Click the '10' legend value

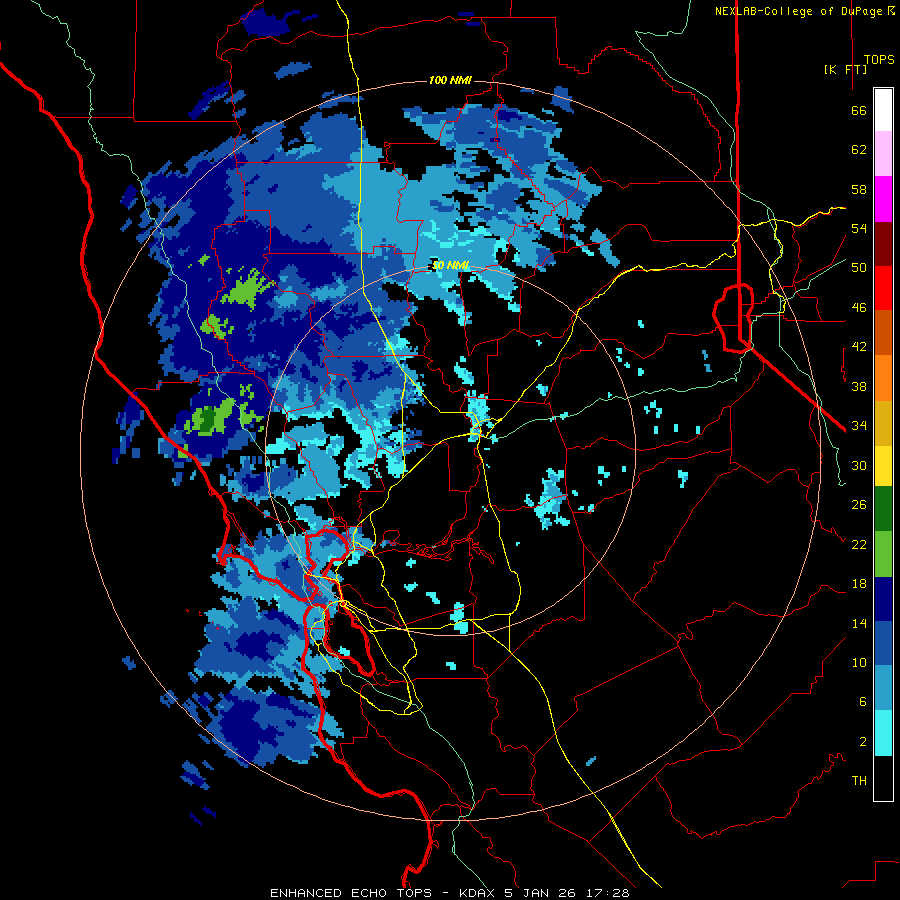click(x=859, y=662)
